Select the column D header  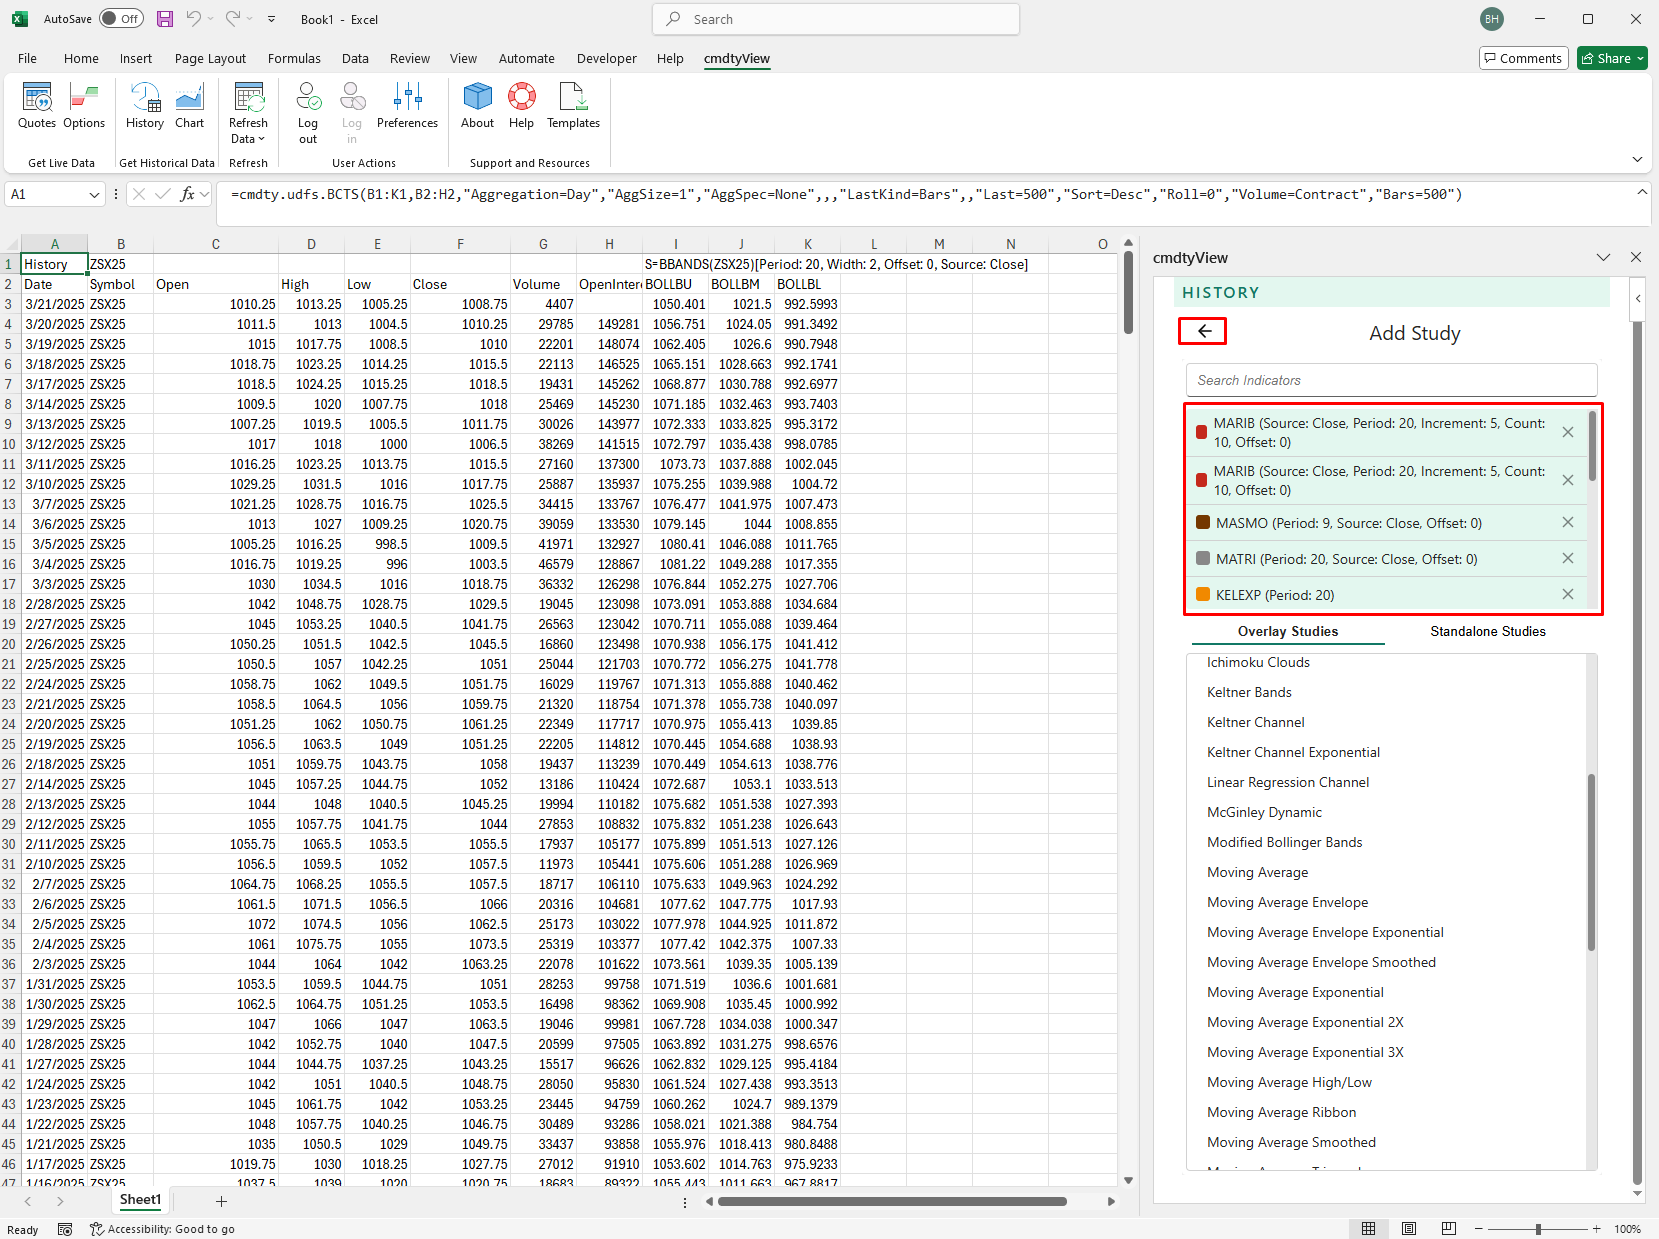tap(311, 244)
